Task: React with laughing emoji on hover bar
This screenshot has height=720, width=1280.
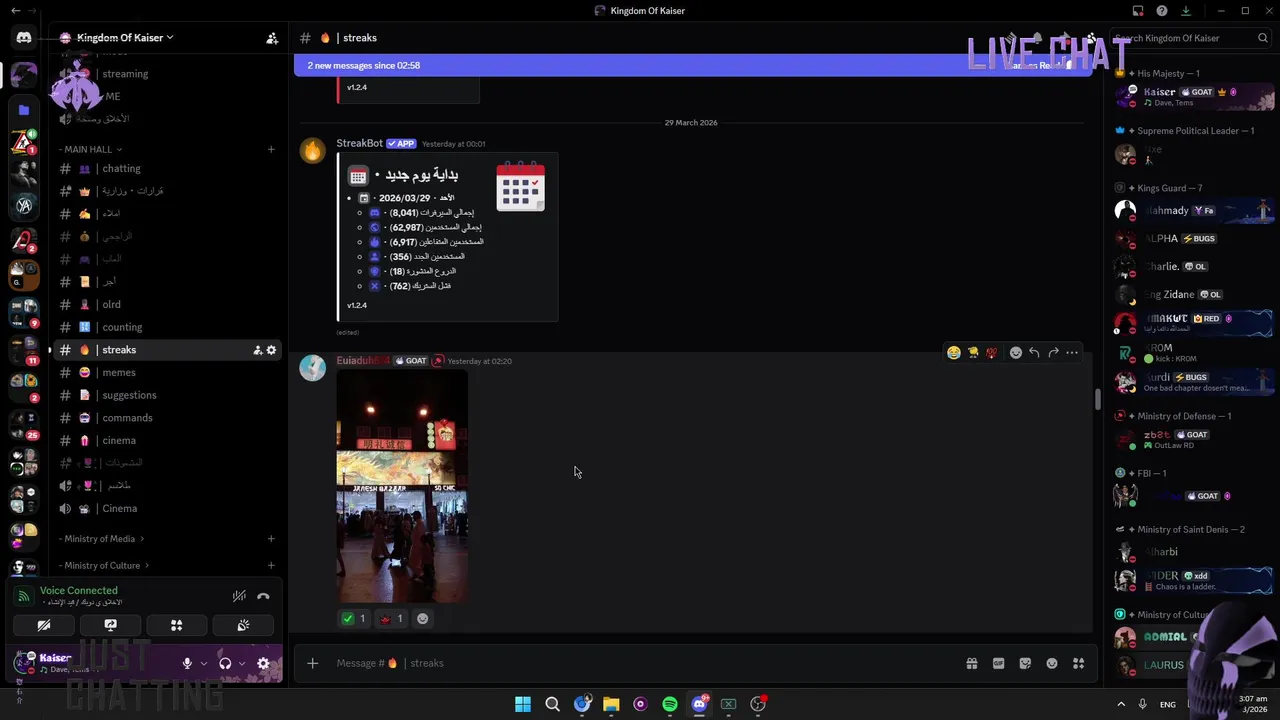Action: (x=954, y=352)
